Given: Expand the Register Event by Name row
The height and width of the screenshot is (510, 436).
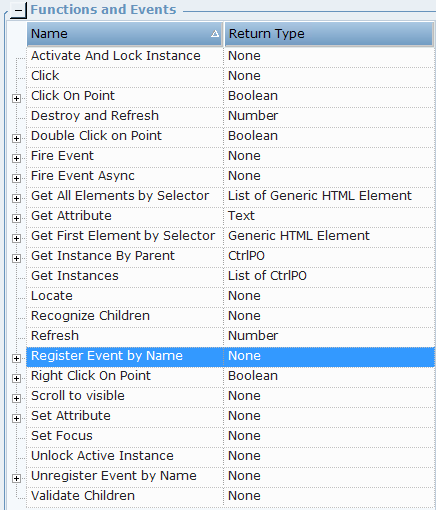Looking at the screenshot, I should pyautogui.click(x=16, y=358).
